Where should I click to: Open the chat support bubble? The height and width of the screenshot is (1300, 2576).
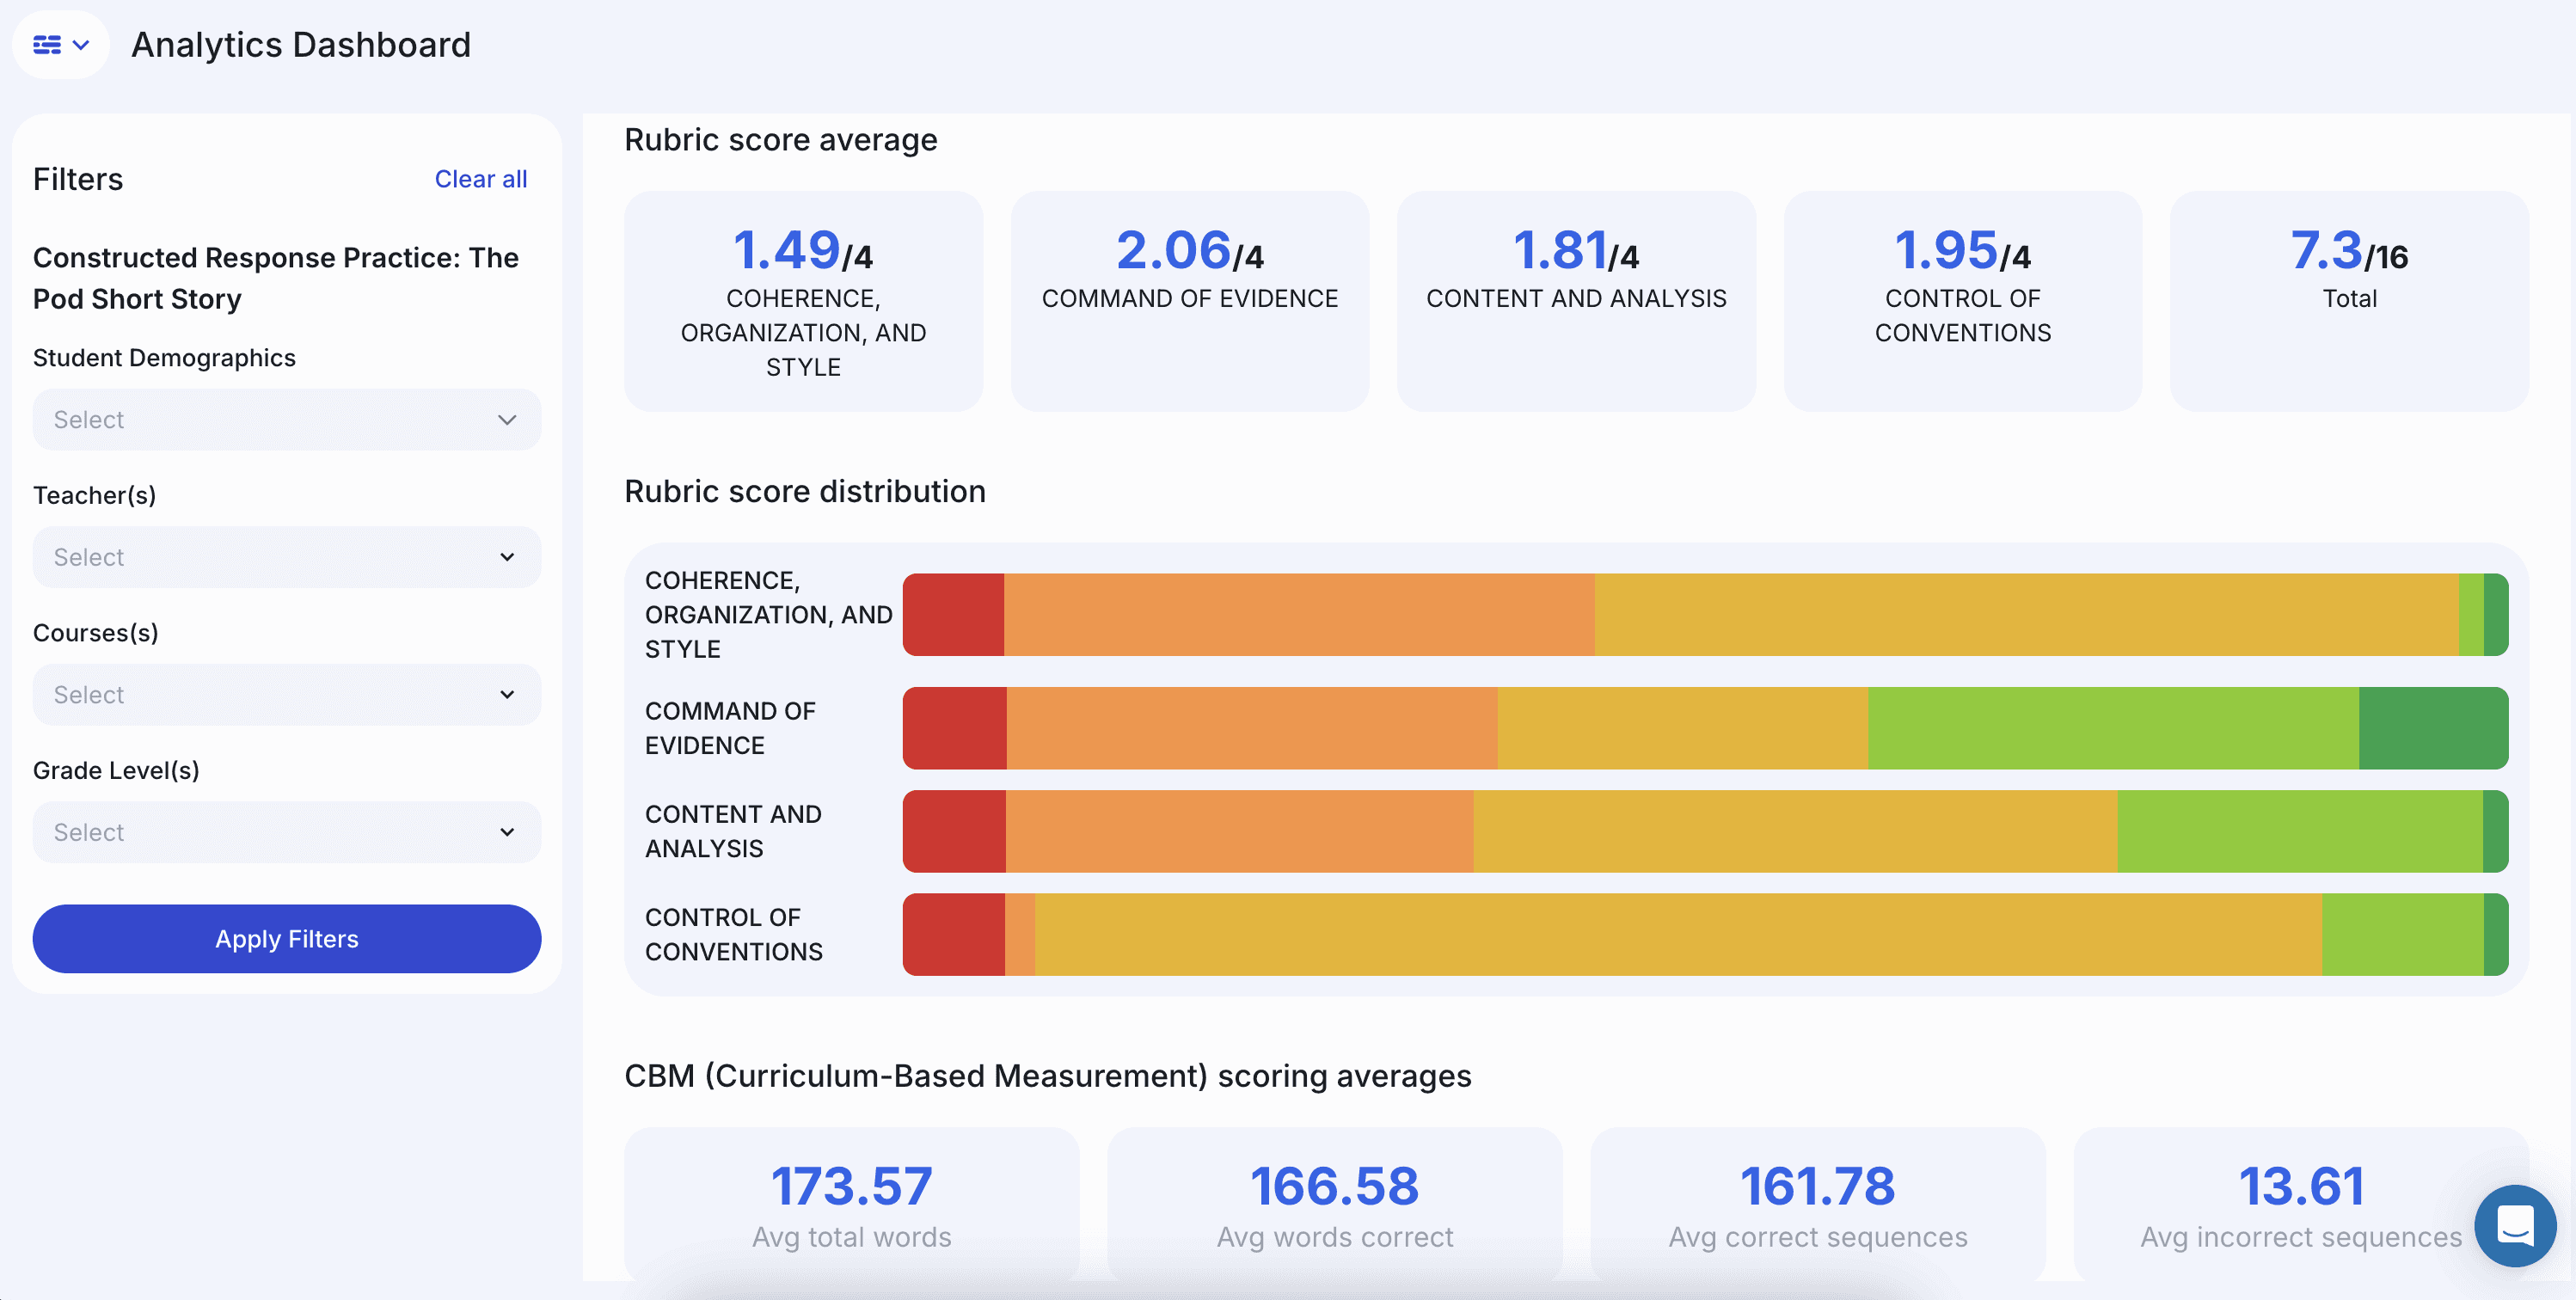(2514, 1224)
